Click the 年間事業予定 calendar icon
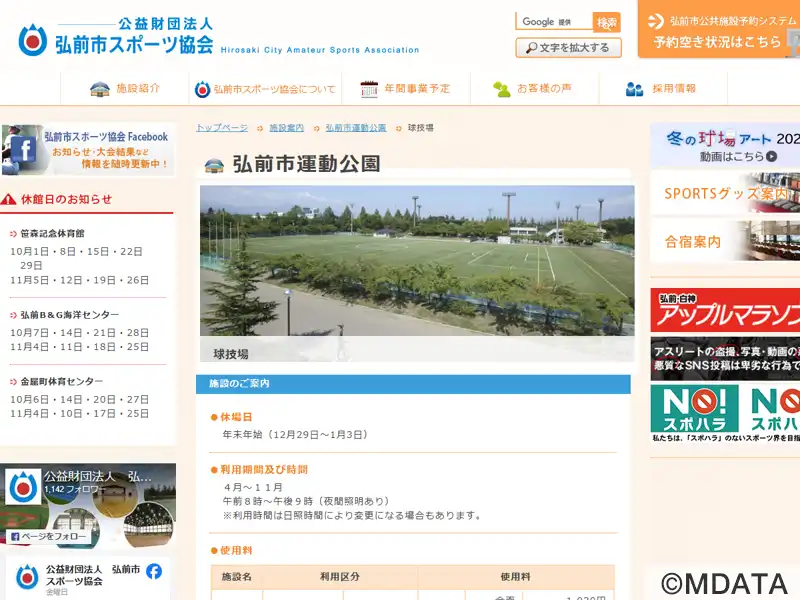The image size is (800, 600). point(369,89)
